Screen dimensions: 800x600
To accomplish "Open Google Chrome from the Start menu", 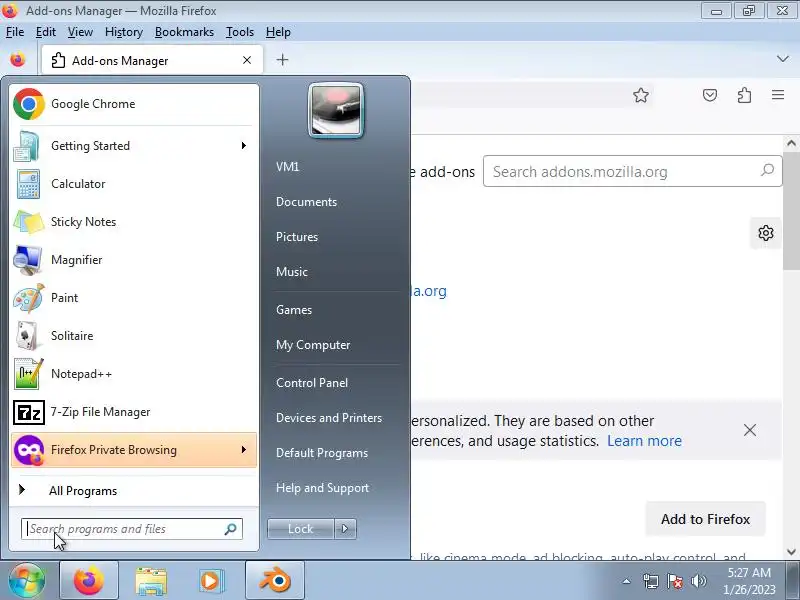I will pos(134,104).
